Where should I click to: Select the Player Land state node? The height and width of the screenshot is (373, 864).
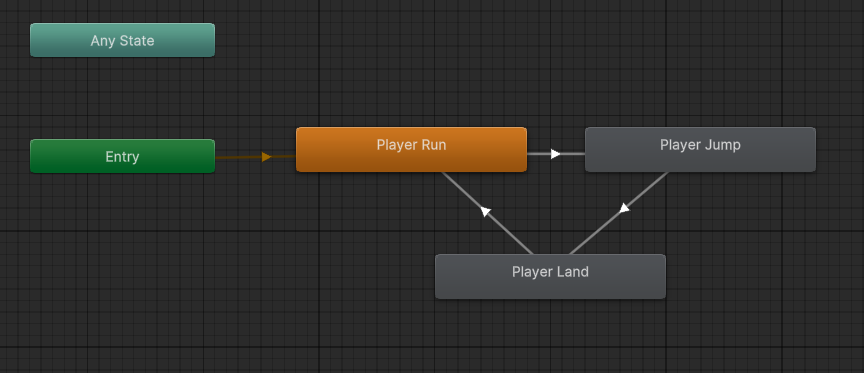(x=550, y=277)
